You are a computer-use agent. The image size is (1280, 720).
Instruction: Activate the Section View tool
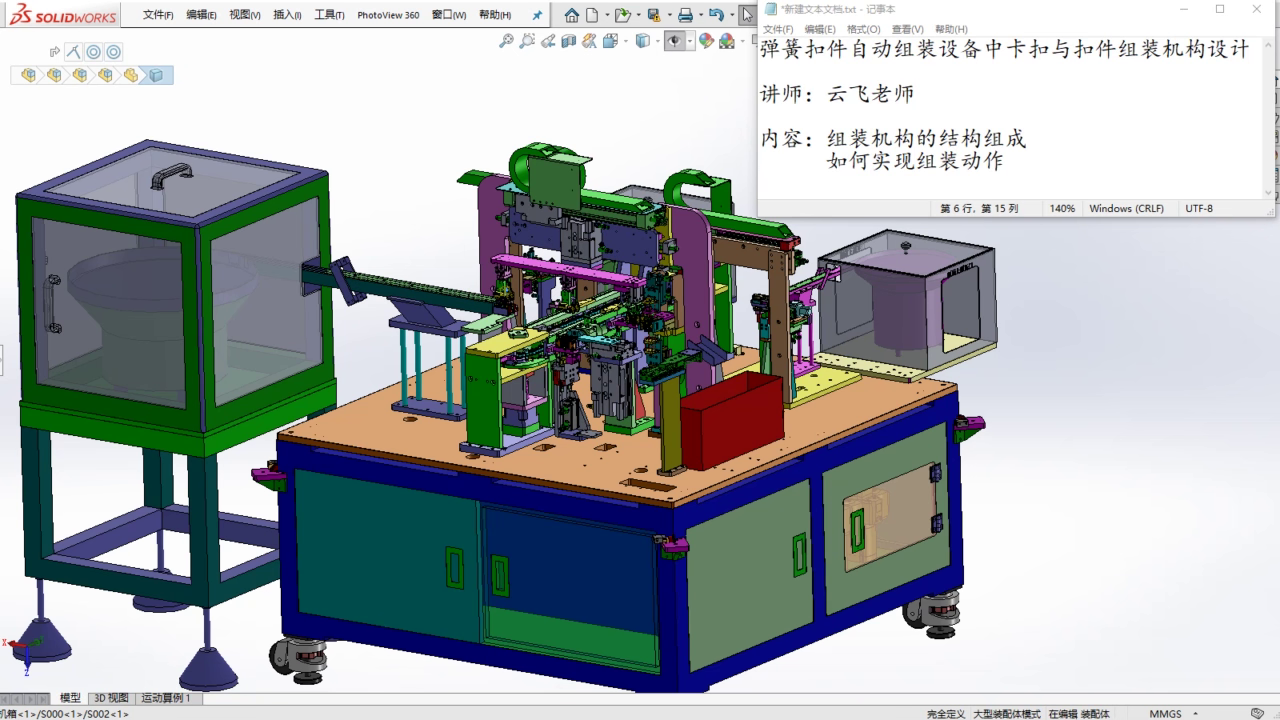click(x=569, y=41)
